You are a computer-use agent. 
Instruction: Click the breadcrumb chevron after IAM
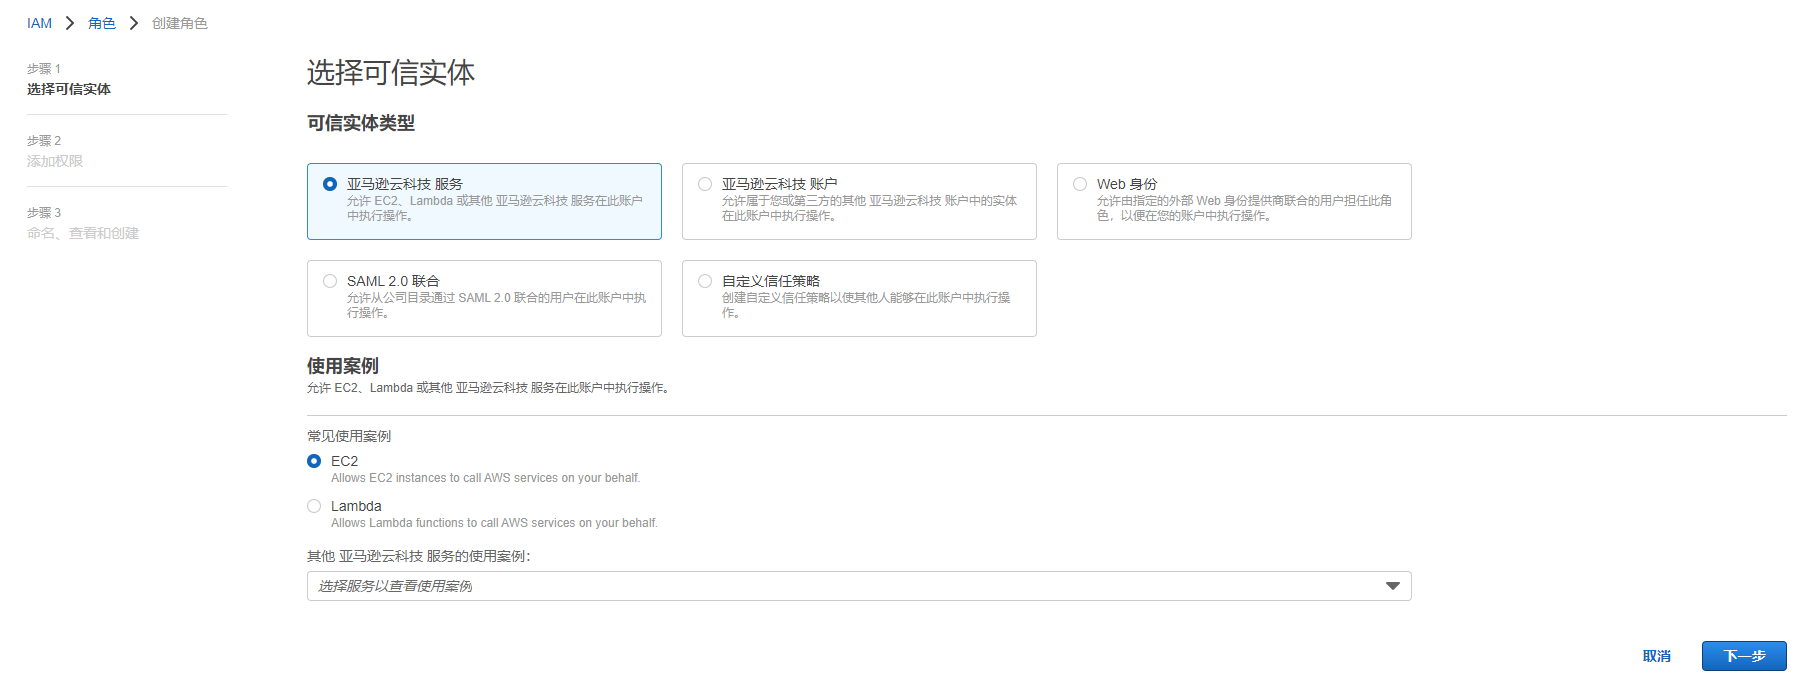70,23
